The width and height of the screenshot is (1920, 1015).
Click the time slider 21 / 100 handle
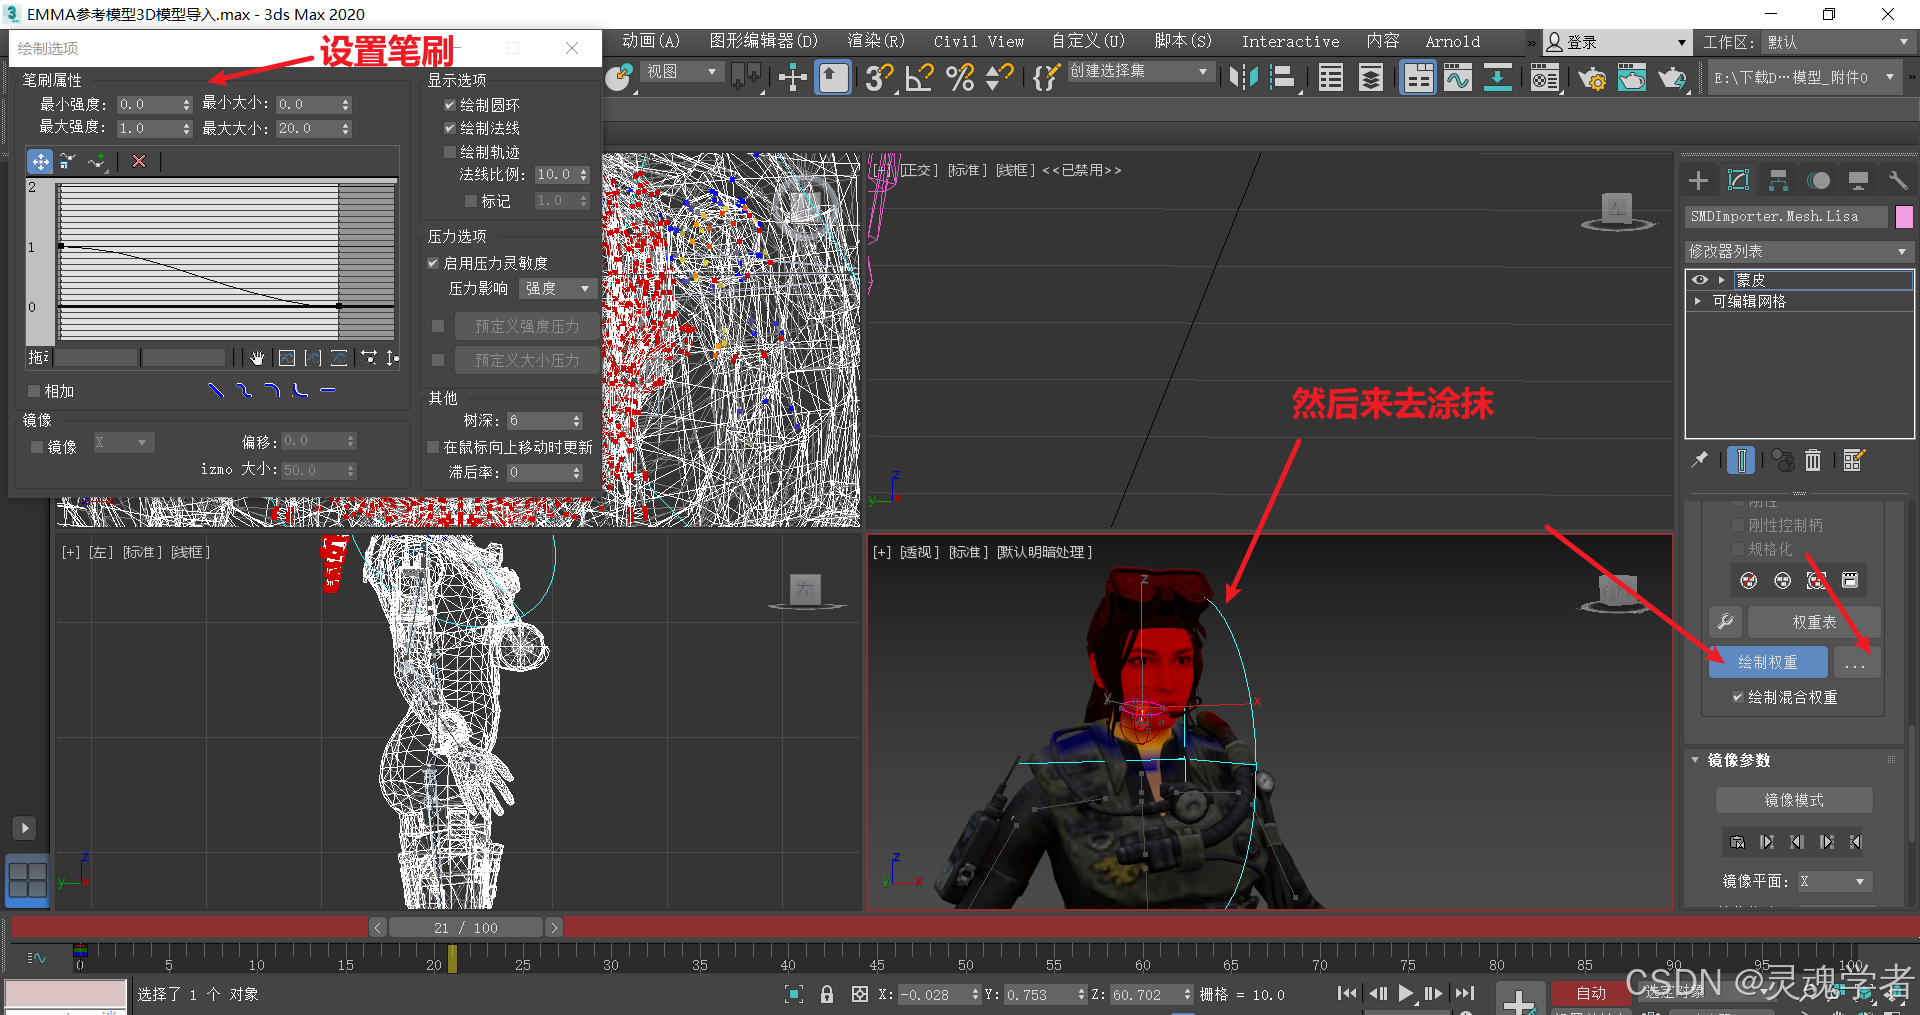tap(466, 927)
